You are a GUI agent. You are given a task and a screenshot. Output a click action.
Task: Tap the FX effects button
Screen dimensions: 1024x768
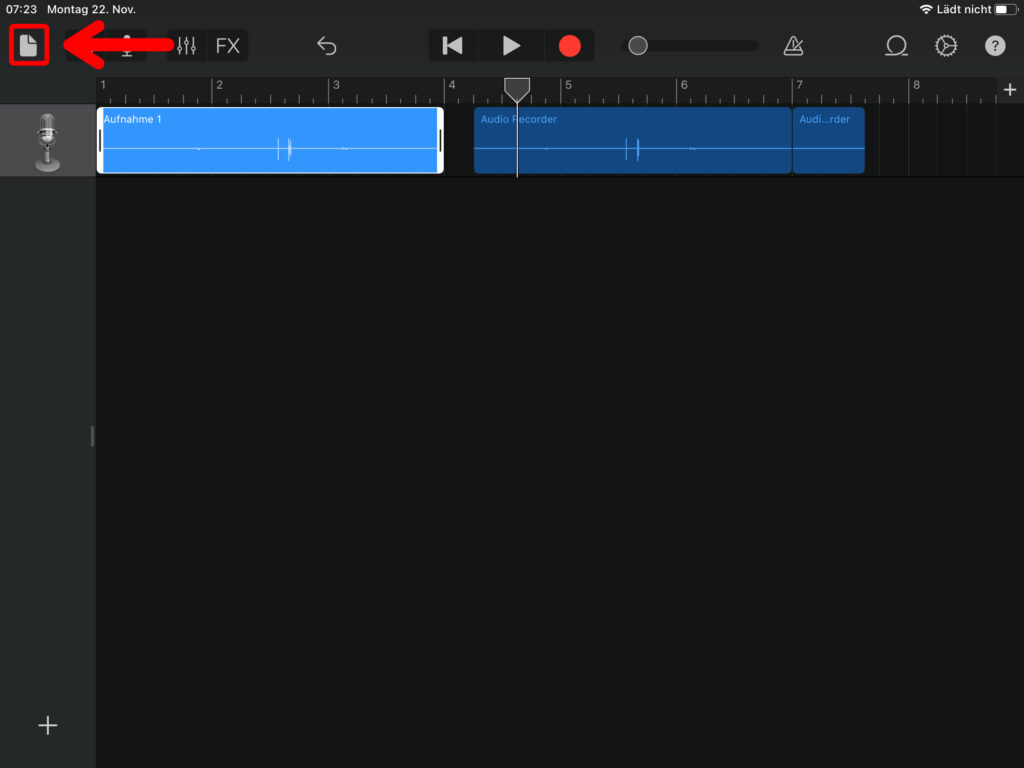[x=228, y=46]
